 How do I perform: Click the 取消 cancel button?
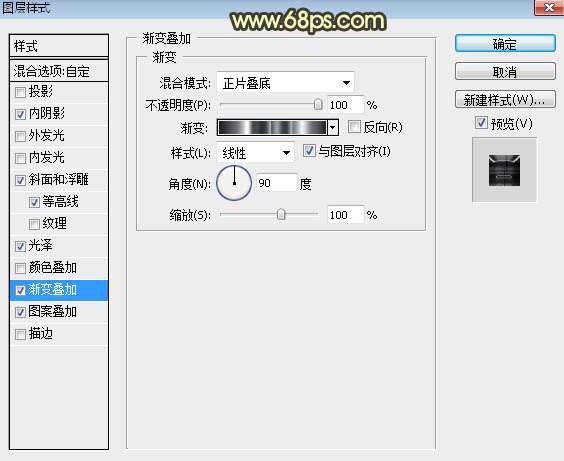(x=505, y=72)
